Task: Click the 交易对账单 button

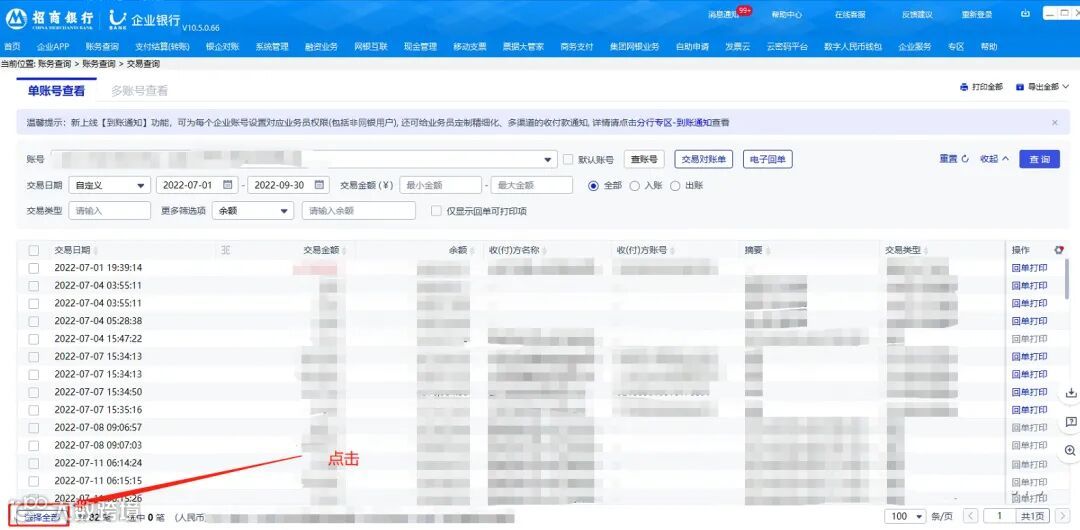Action: click(x=703, y=159)
